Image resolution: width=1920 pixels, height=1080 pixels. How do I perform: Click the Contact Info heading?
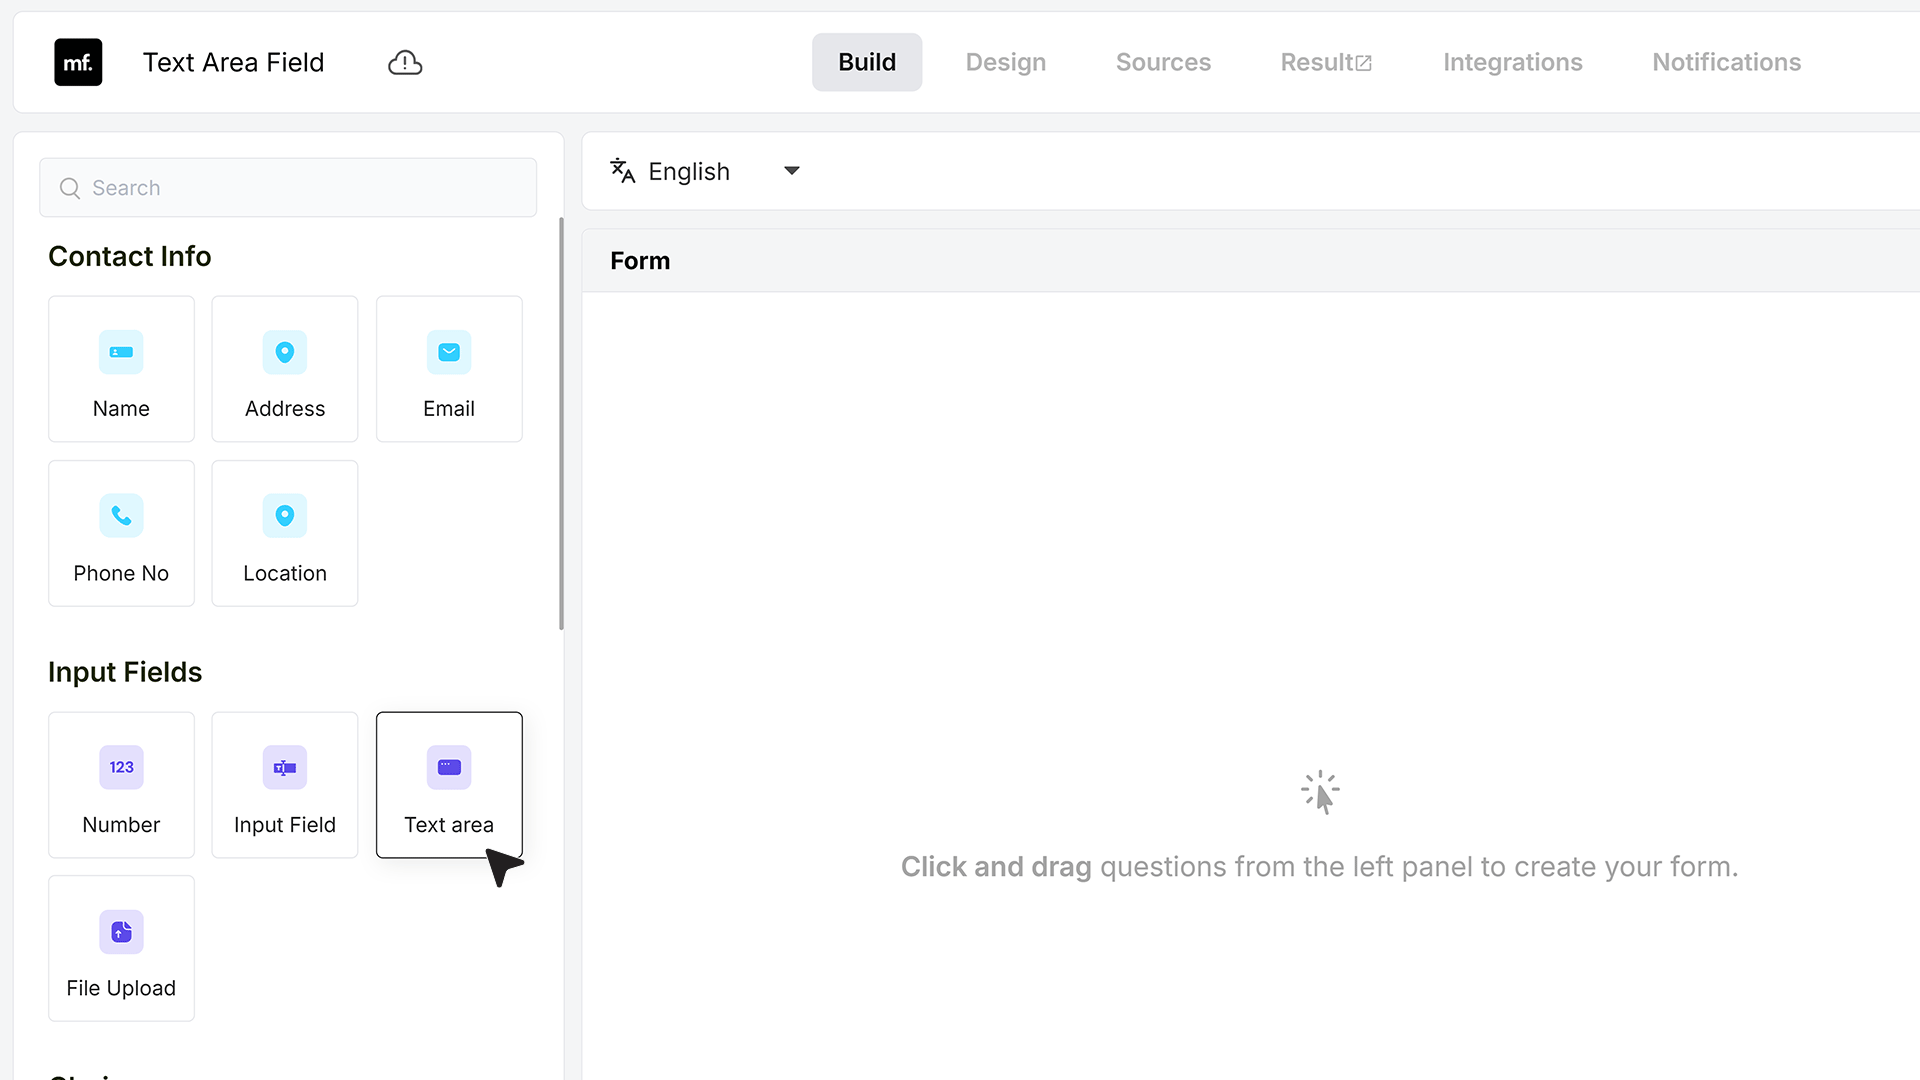point(130,256)
